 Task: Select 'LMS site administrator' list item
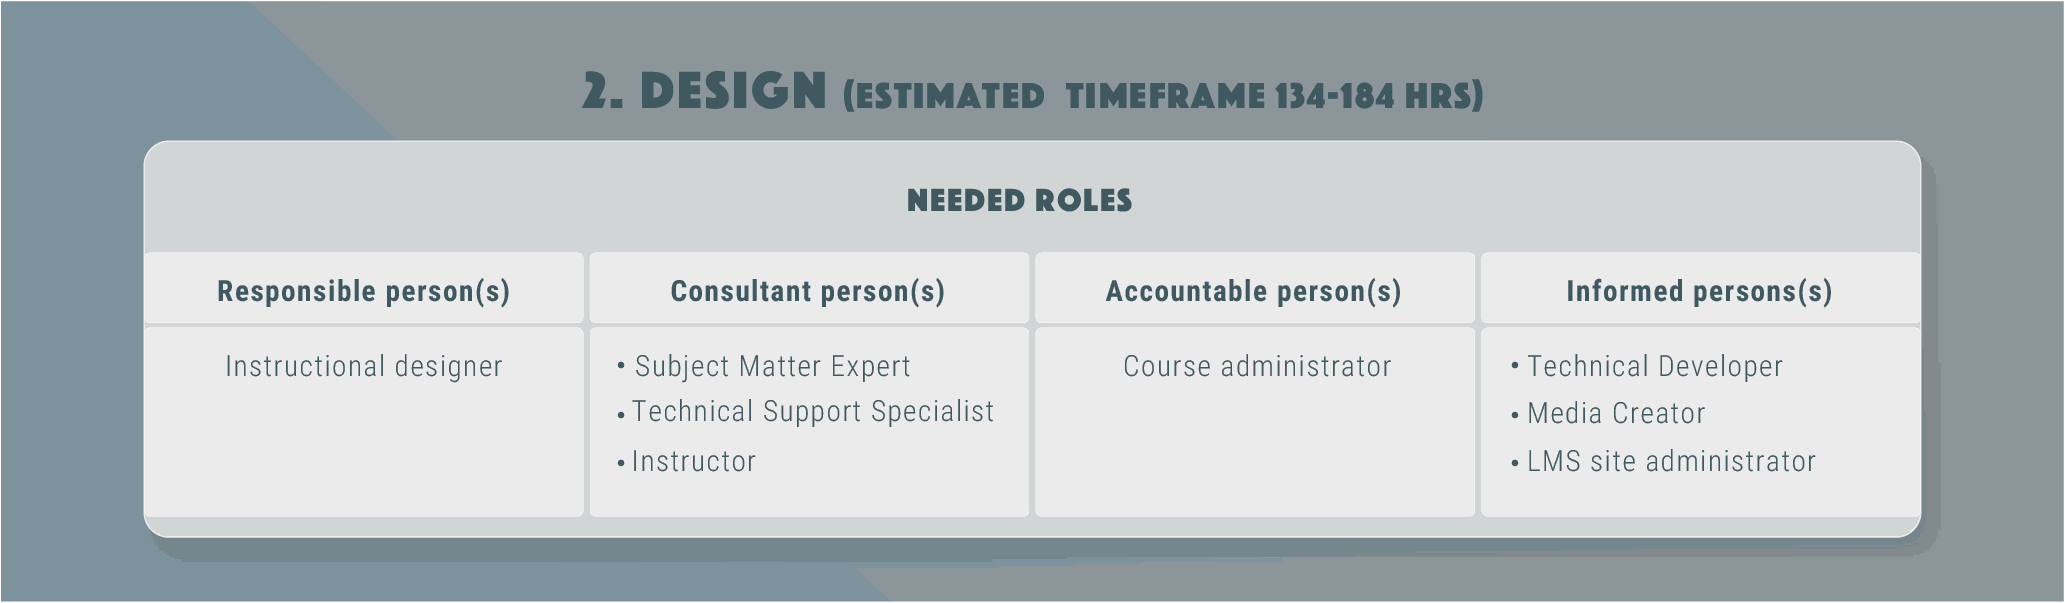click(x=1671, y=461)
